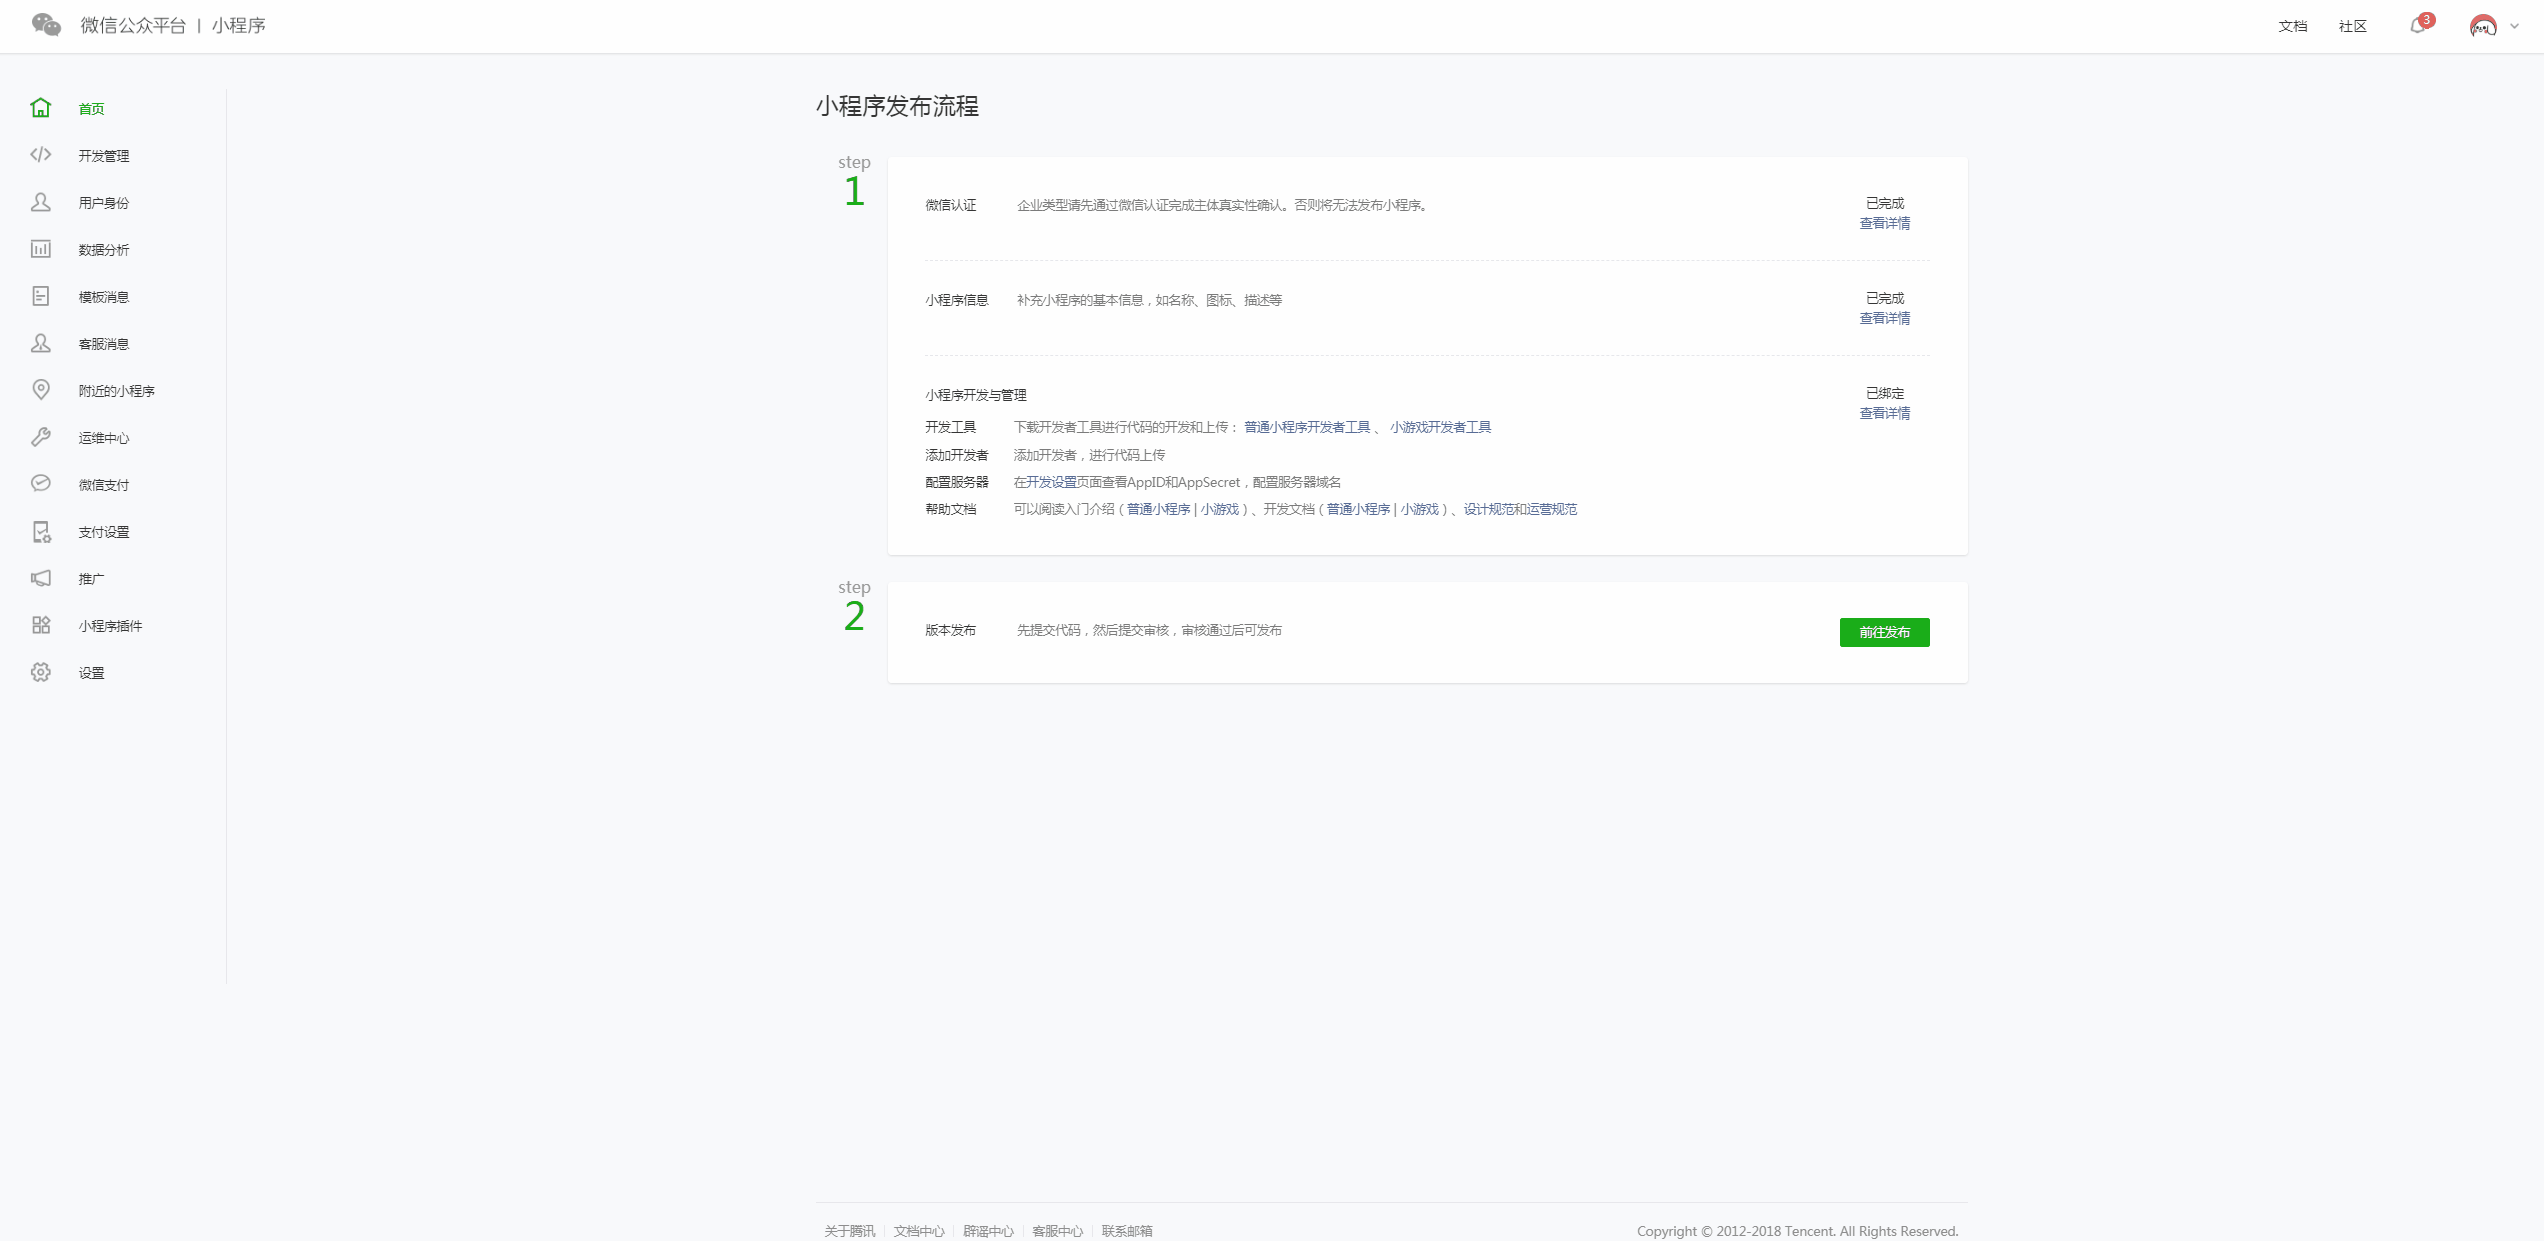Click 查看详情 under 微信认证 status

[1884, 223]
